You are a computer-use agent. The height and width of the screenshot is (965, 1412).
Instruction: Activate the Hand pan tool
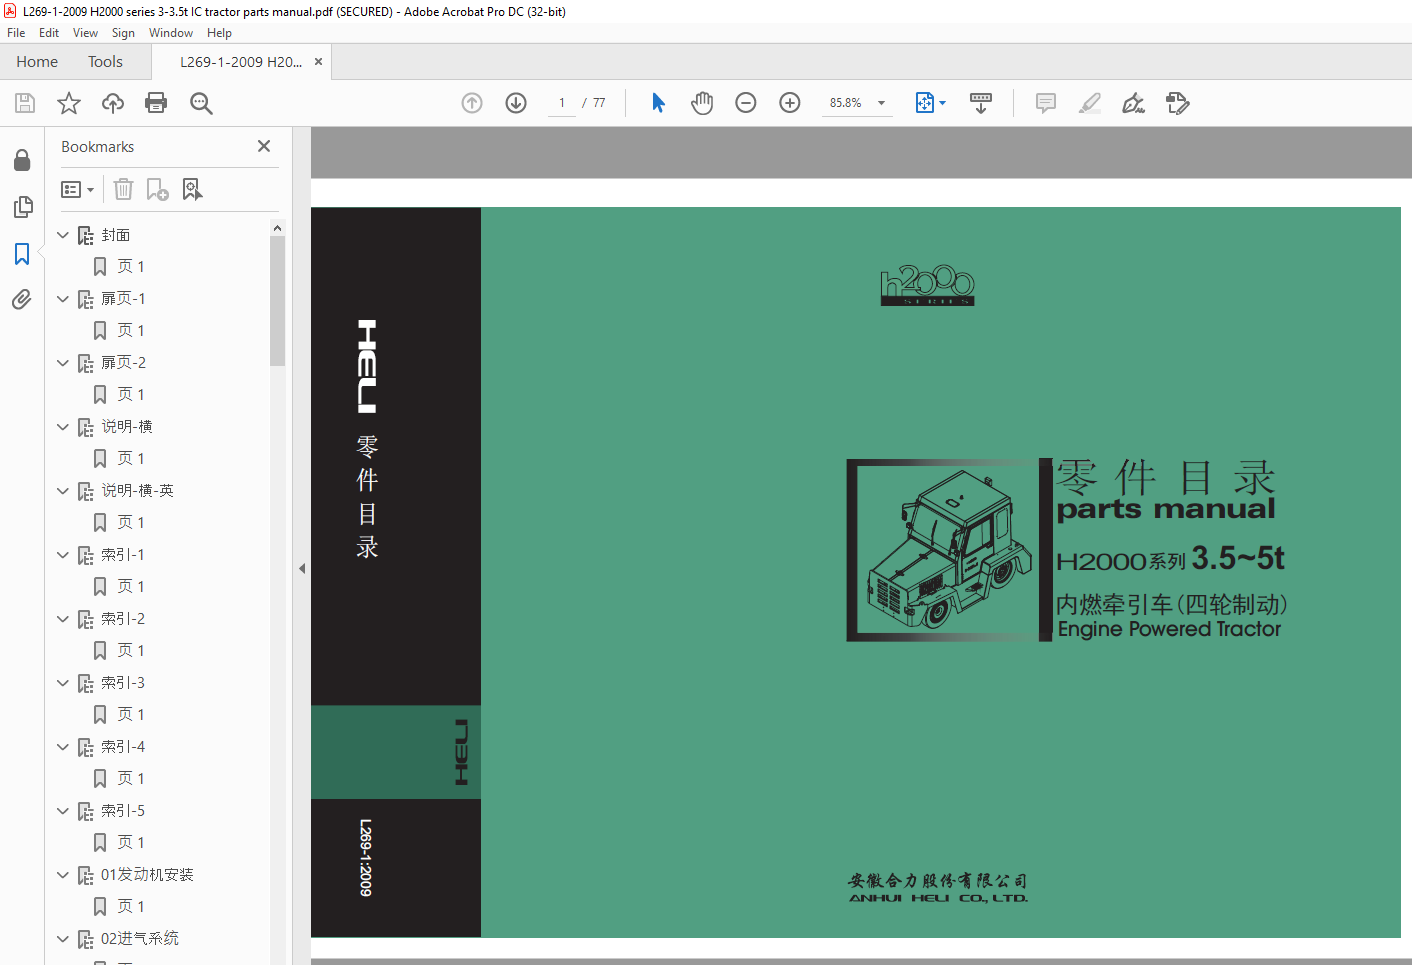point(702,103)
